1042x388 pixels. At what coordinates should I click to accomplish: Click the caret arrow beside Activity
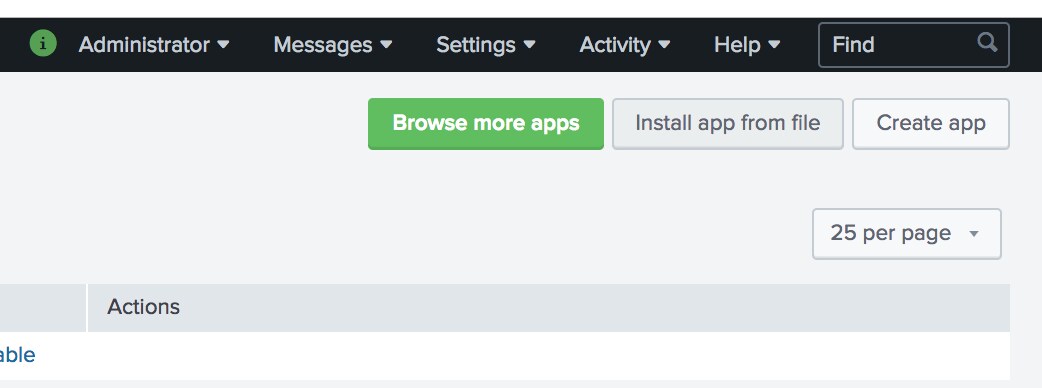tap(664, 45)
